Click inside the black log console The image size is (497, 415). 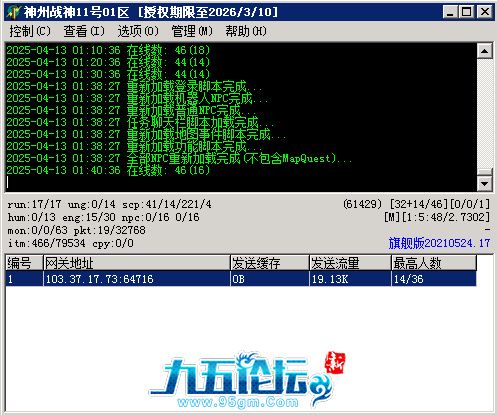pyautogui.click(x=241, y=117)
